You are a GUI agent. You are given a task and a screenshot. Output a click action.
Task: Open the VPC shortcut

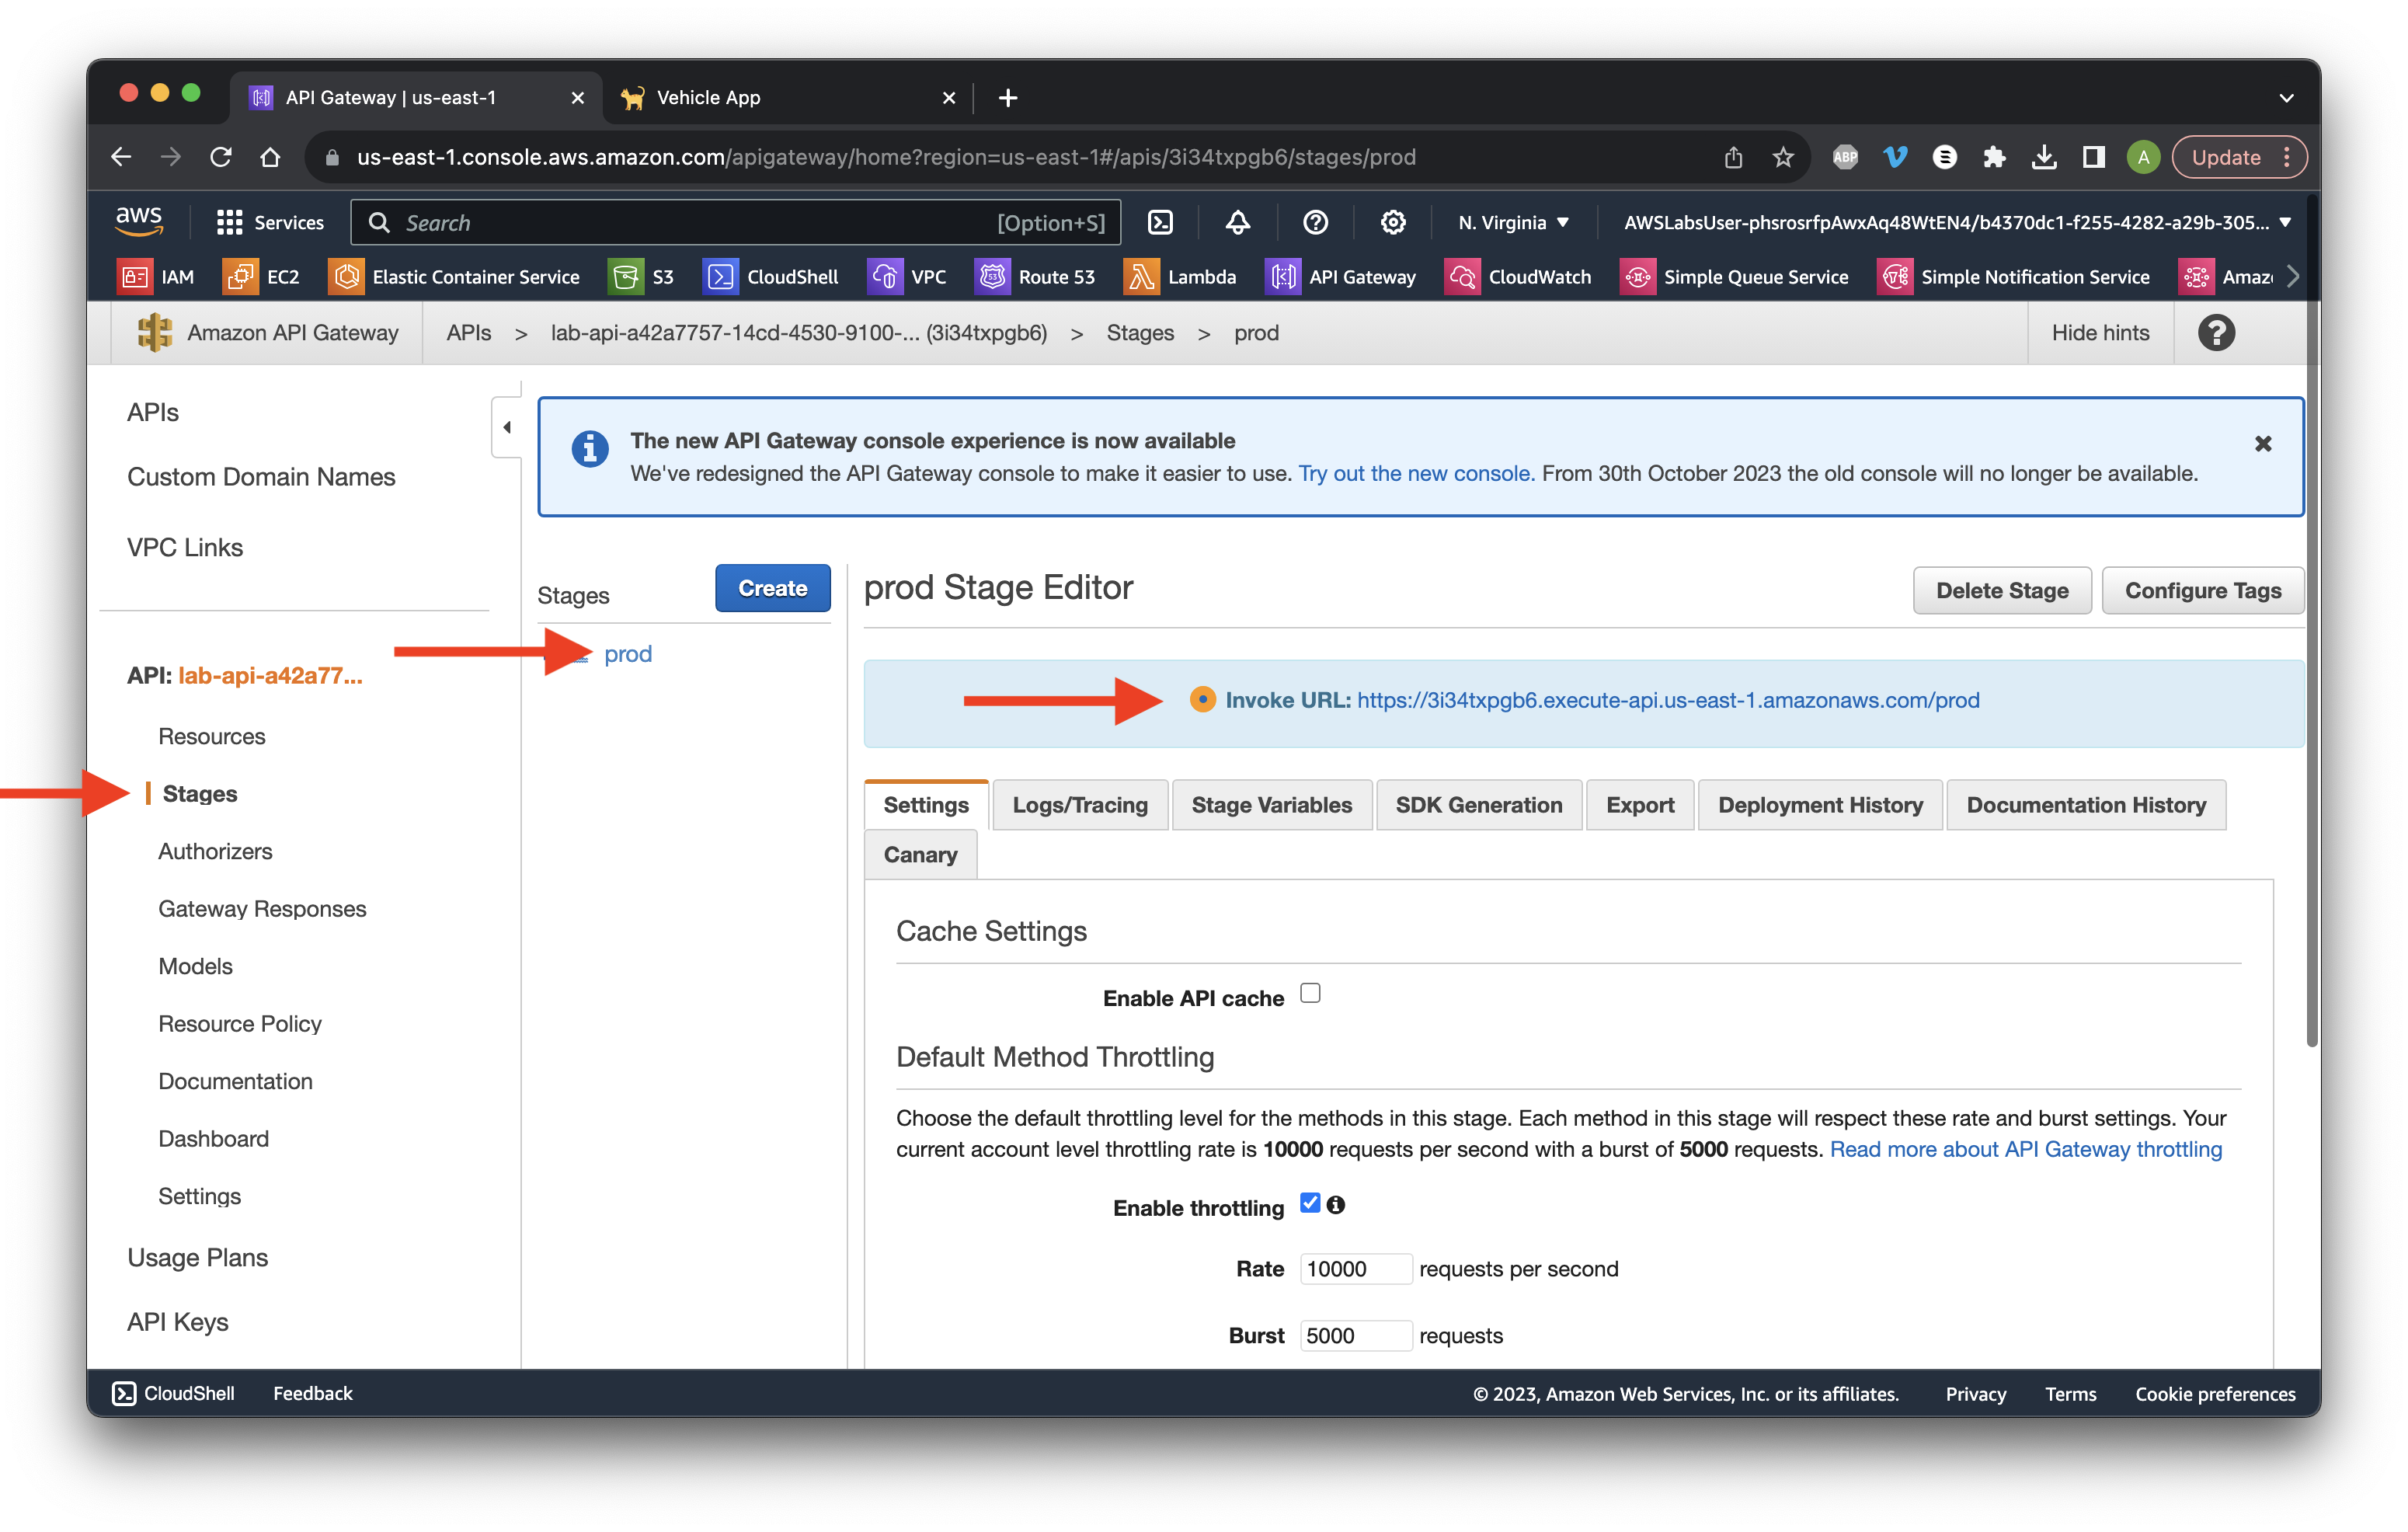(x=908, y=277)
